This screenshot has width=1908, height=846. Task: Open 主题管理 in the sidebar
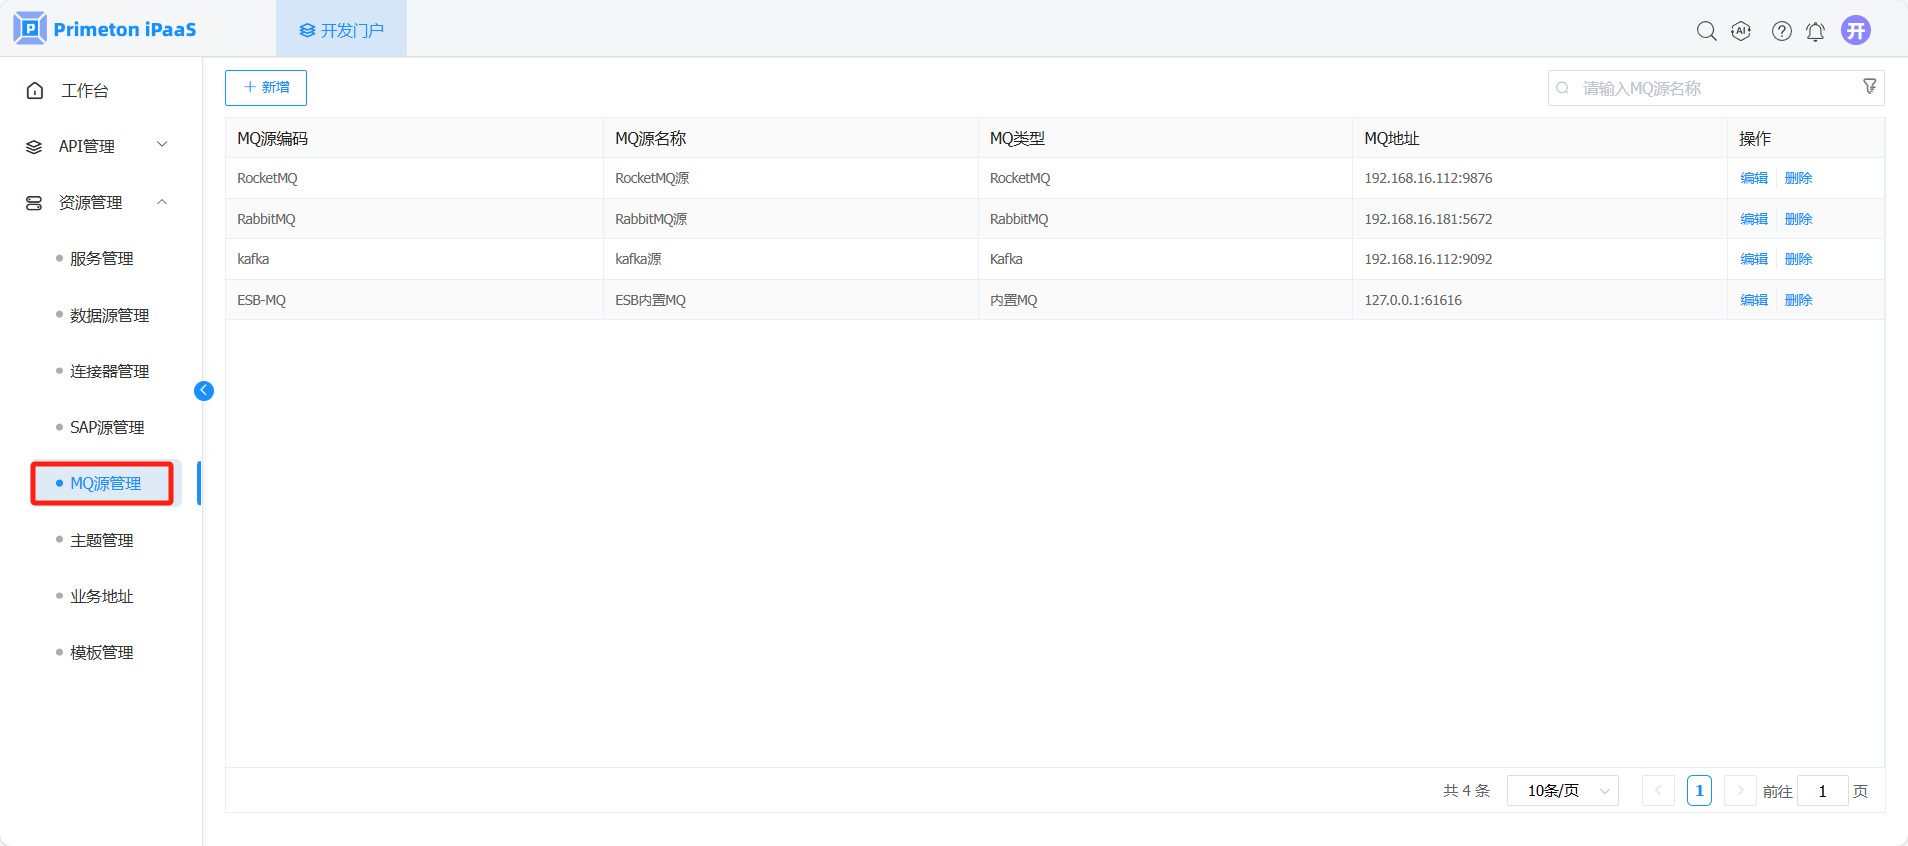(x=101, y=540)
